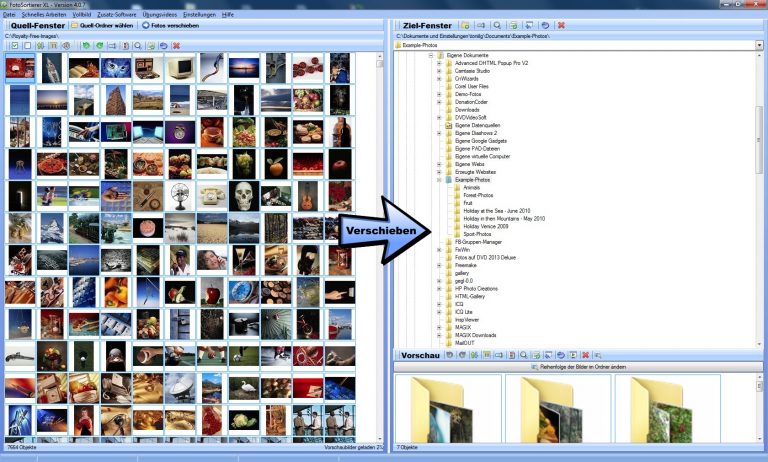The height and width of the screenshot is (462, 768).
Task: Collapse the Example-Photos tree node
Action: click(439, 179)
